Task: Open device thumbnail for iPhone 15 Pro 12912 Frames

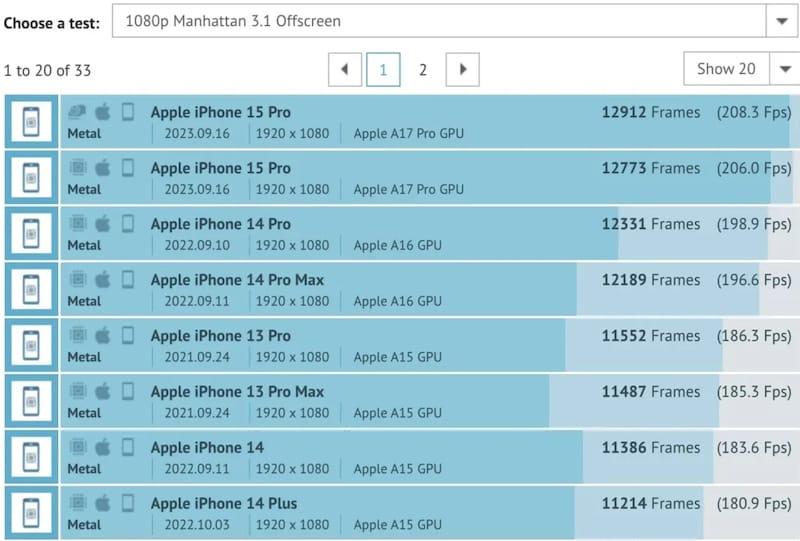Action: [31, 121]
